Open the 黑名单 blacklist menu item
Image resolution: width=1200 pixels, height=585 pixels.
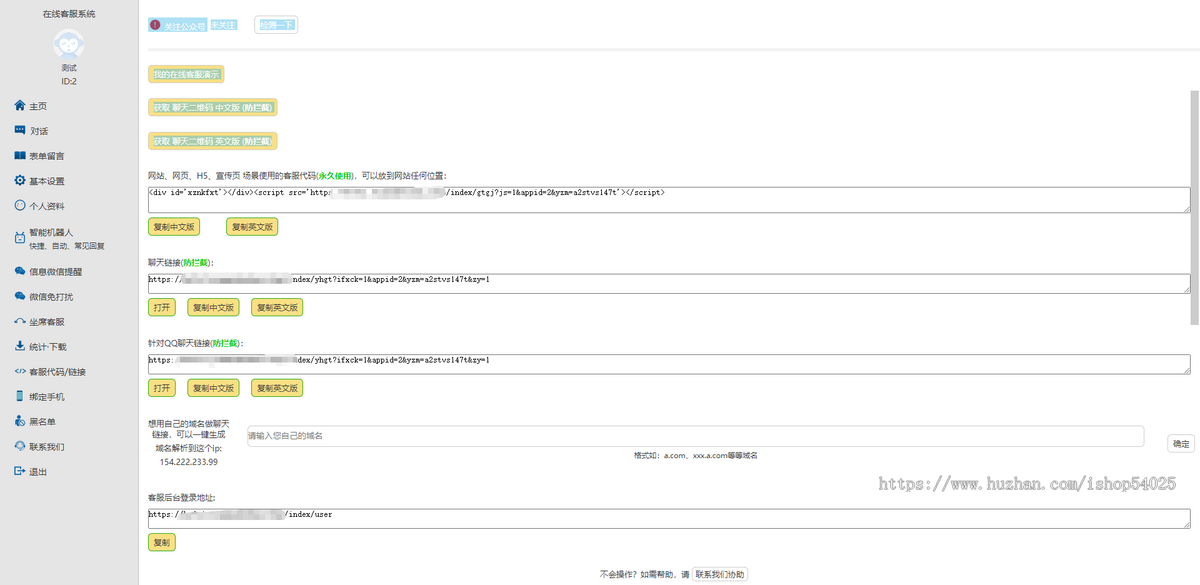[42, 421]
